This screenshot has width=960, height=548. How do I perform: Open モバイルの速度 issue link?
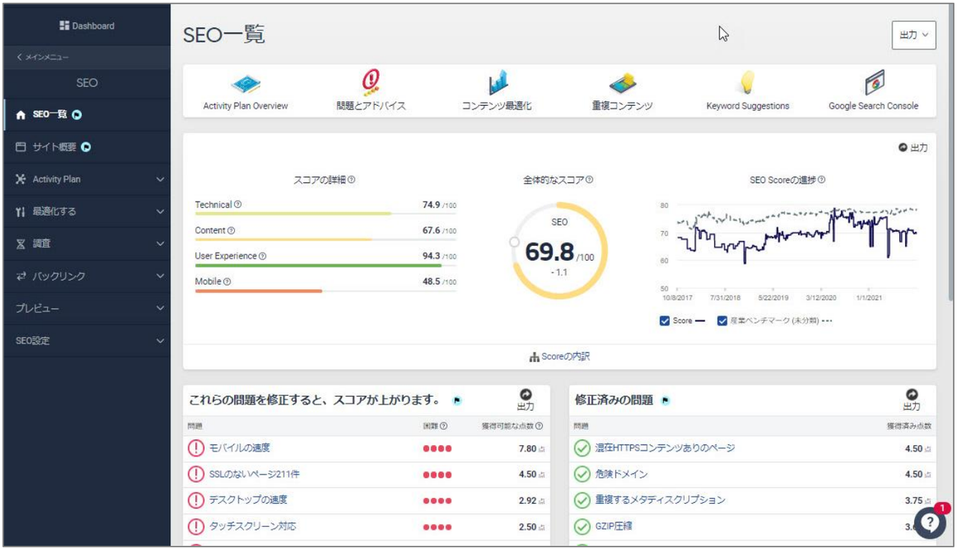pos(239,448)
